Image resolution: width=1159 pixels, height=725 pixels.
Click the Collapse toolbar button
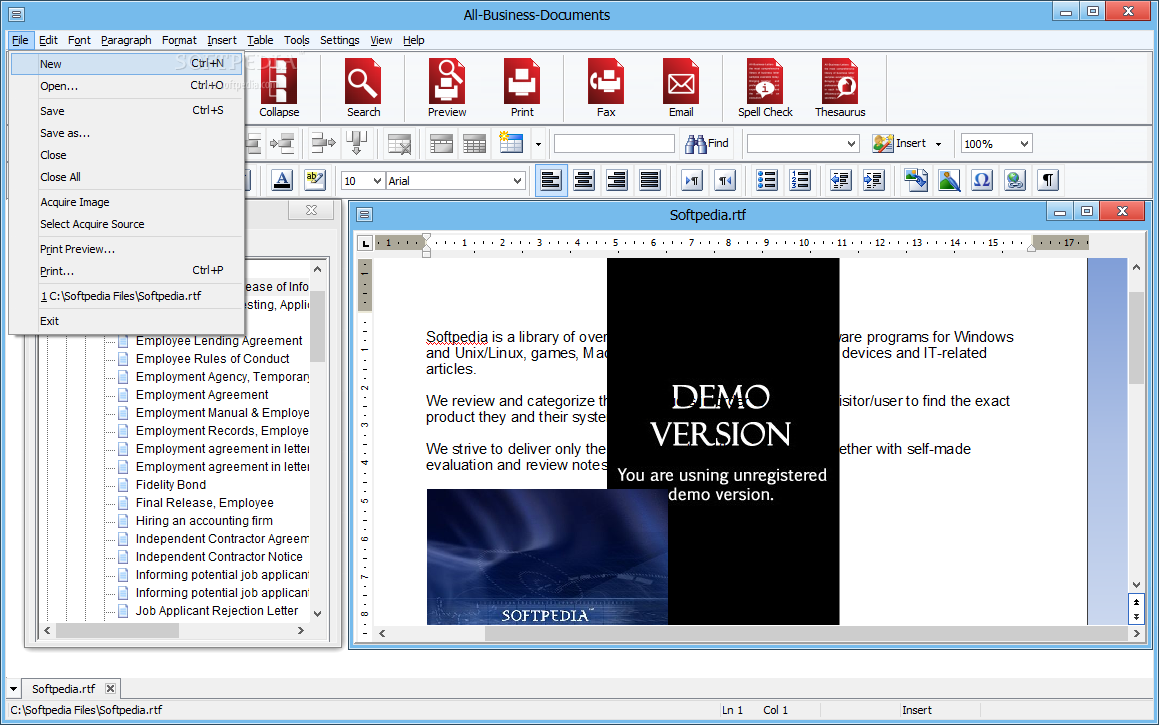[279, 89]
